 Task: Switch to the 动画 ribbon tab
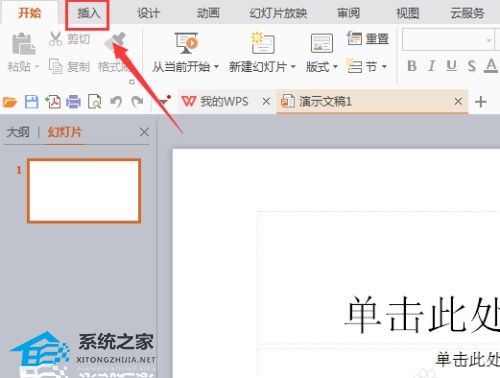208,13
